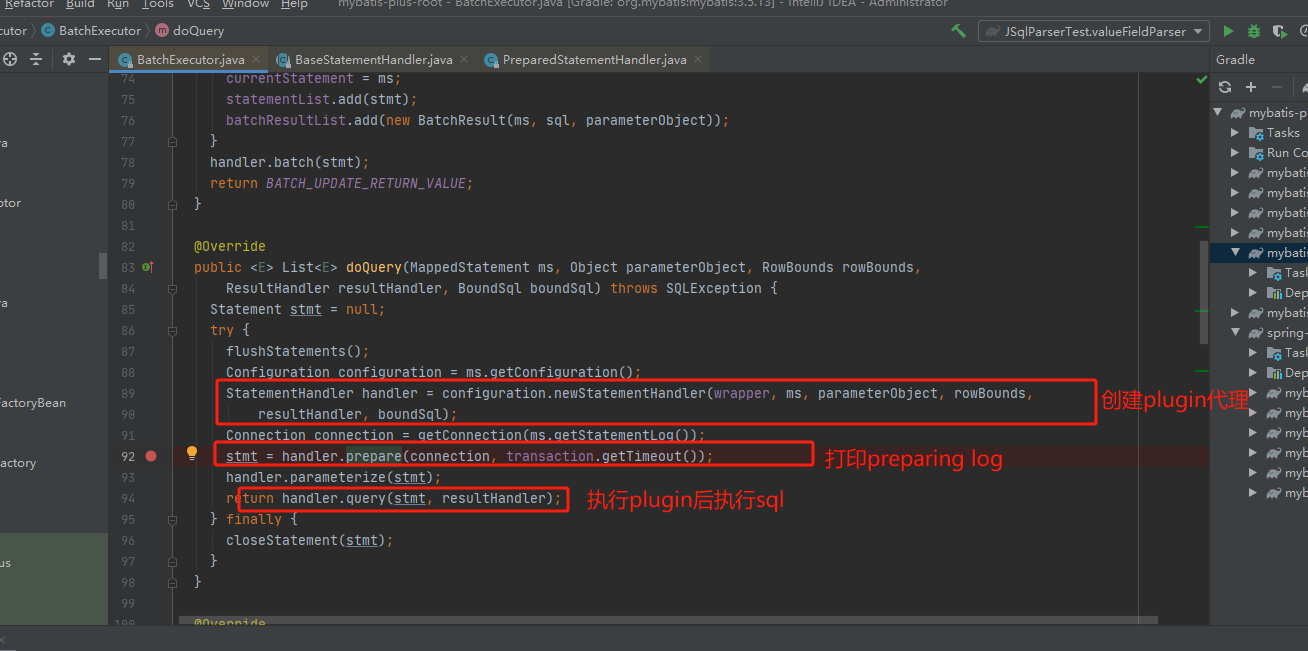This screenshot has width=1308, height=651.
Task: Start debugging with the bug icon
Action: tap(1254, 31)
